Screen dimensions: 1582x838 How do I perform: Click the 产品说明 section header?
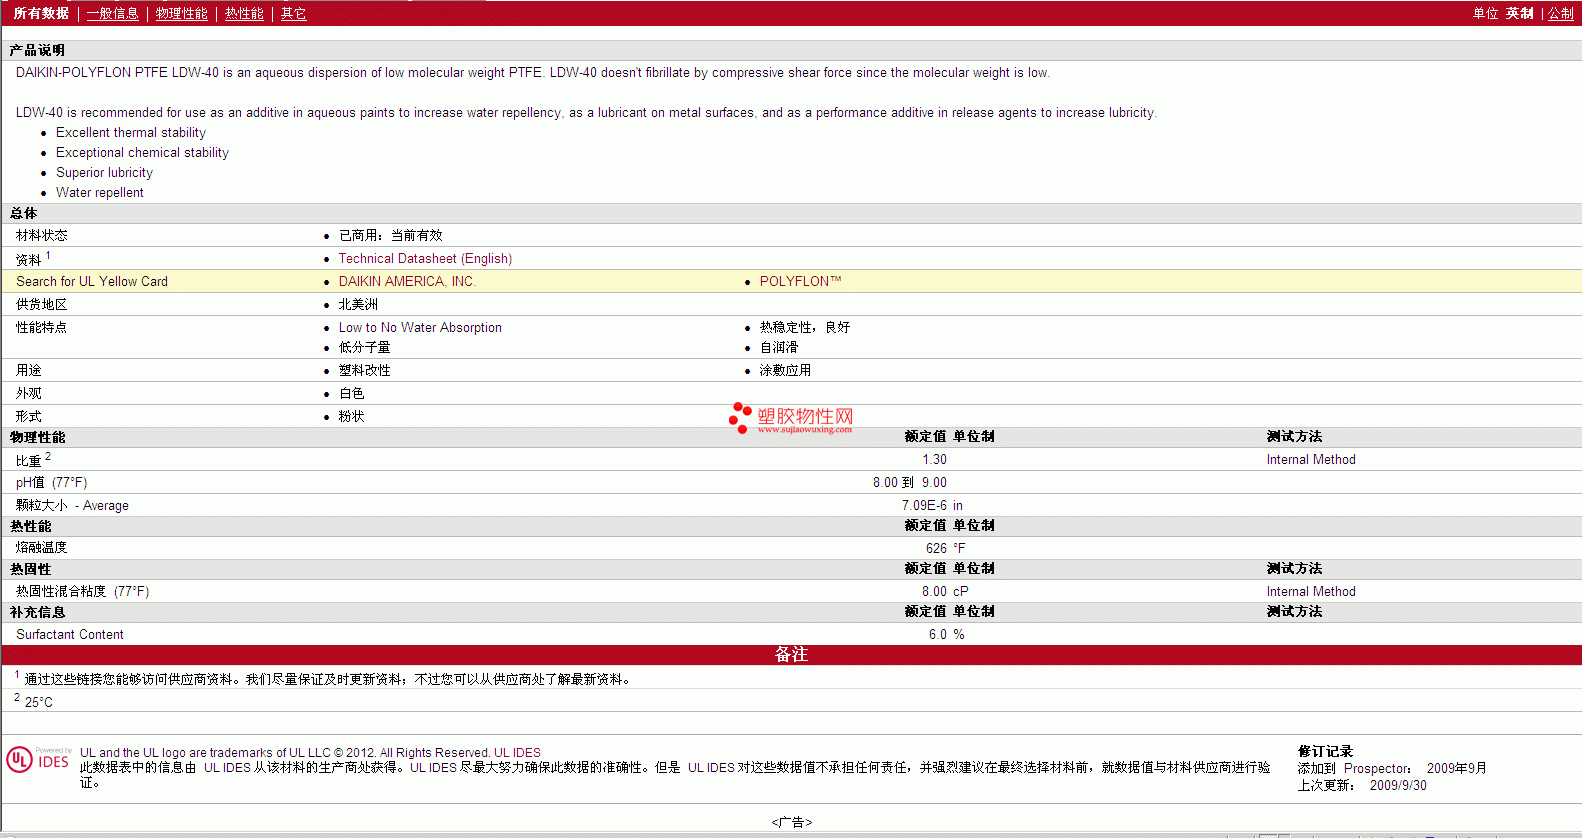pos(37,50)
